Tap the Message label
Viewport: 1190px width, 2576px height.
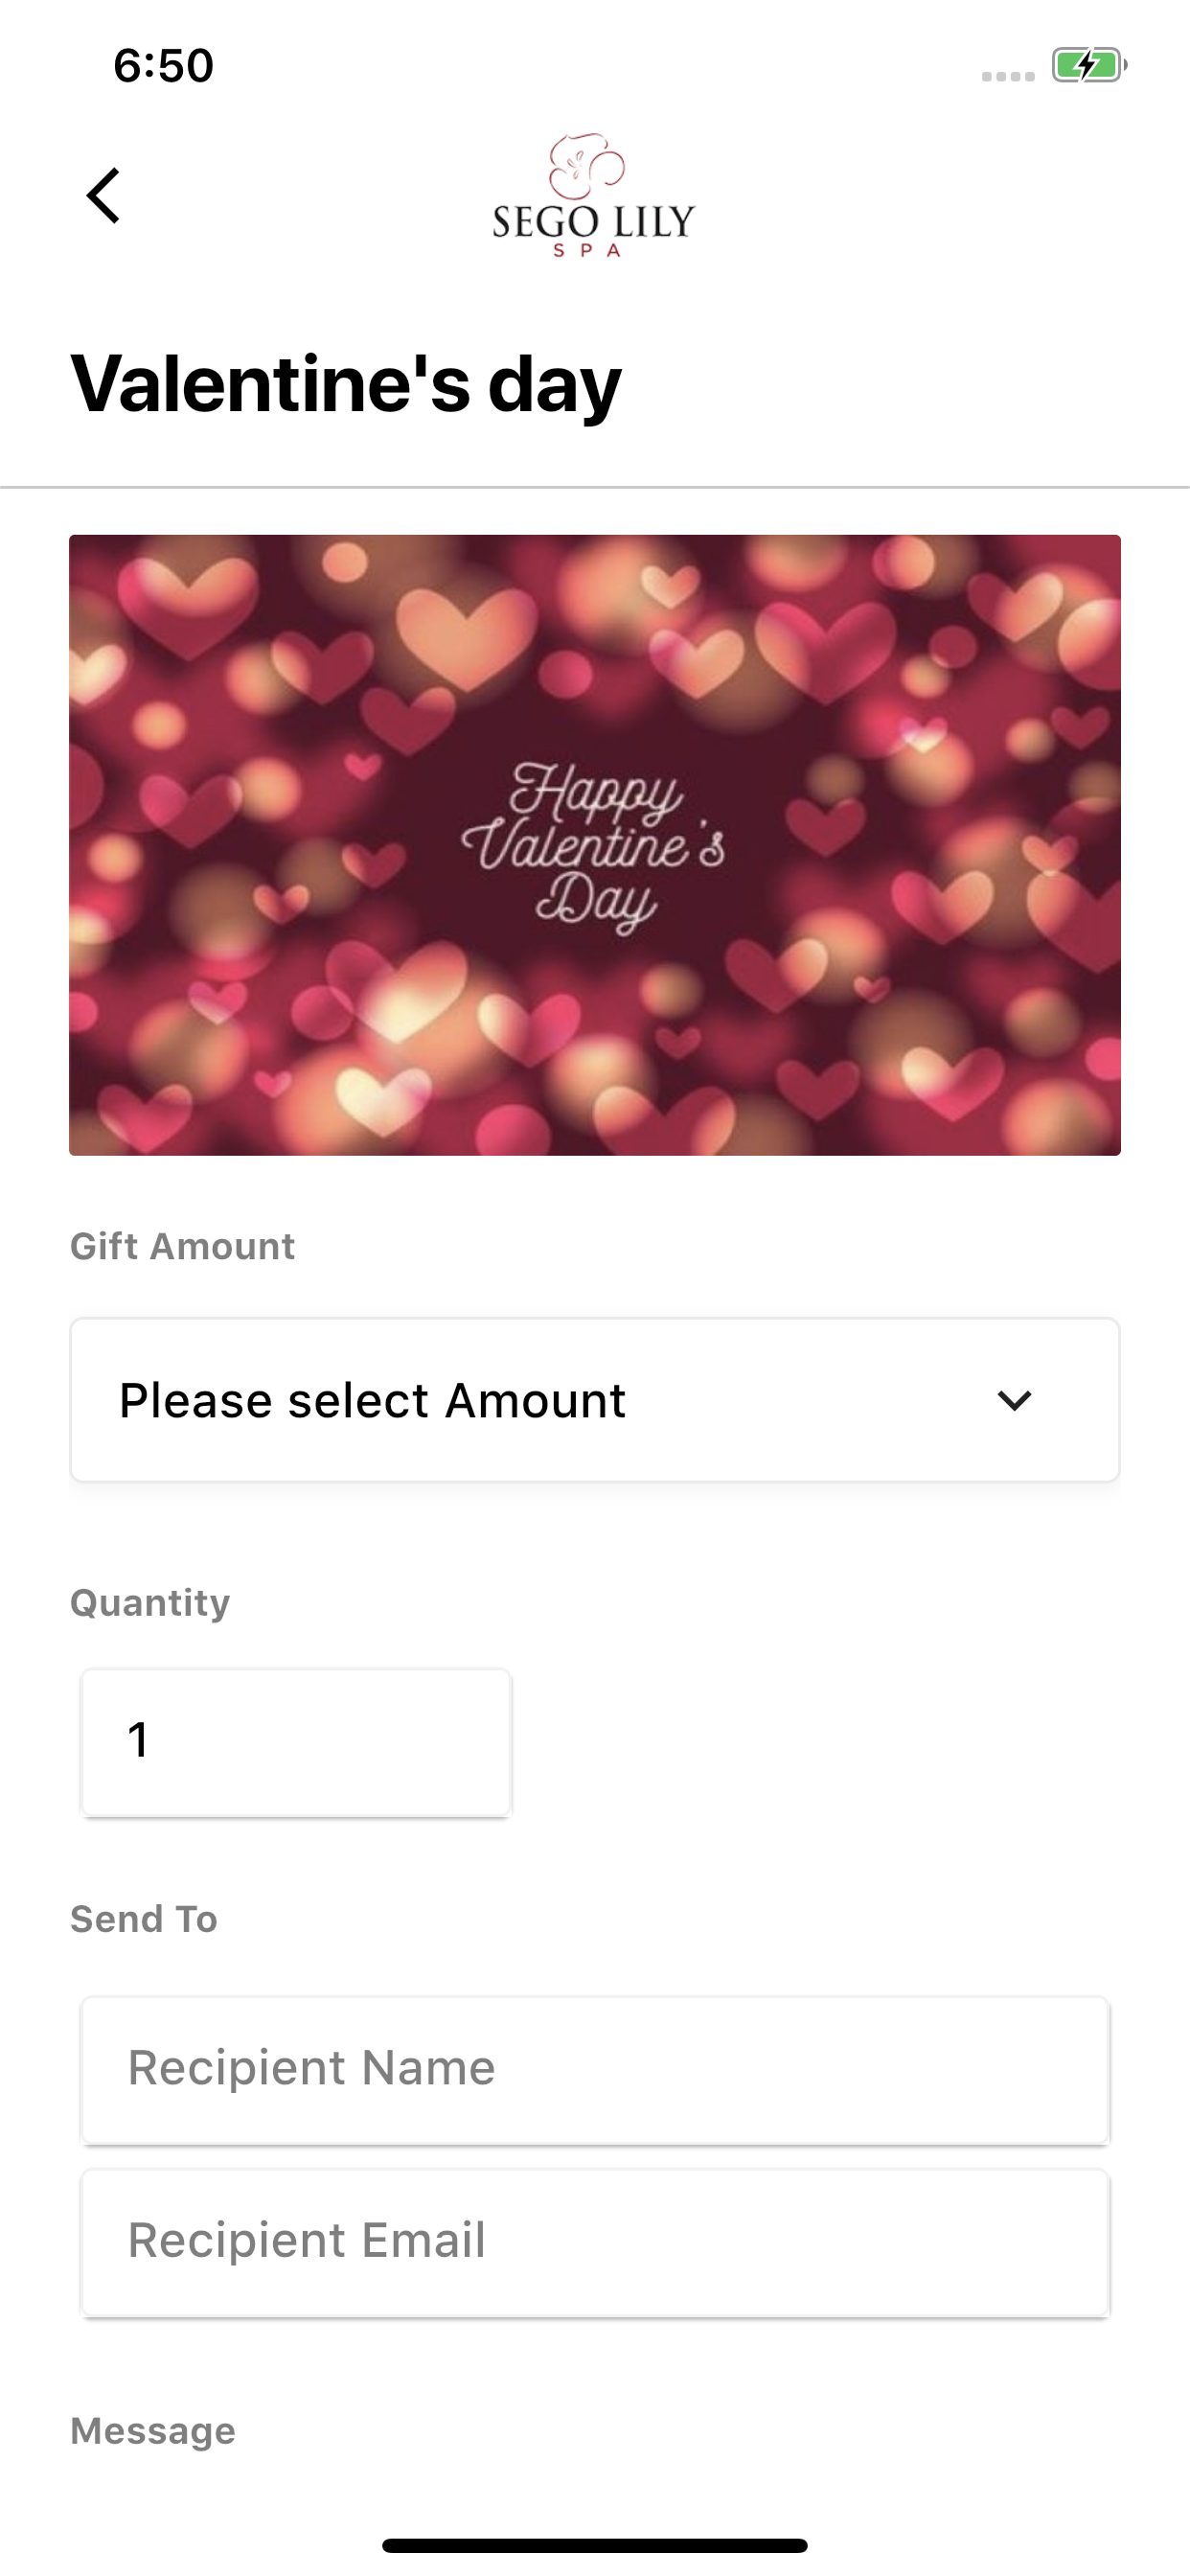[x=153, y=2430]
